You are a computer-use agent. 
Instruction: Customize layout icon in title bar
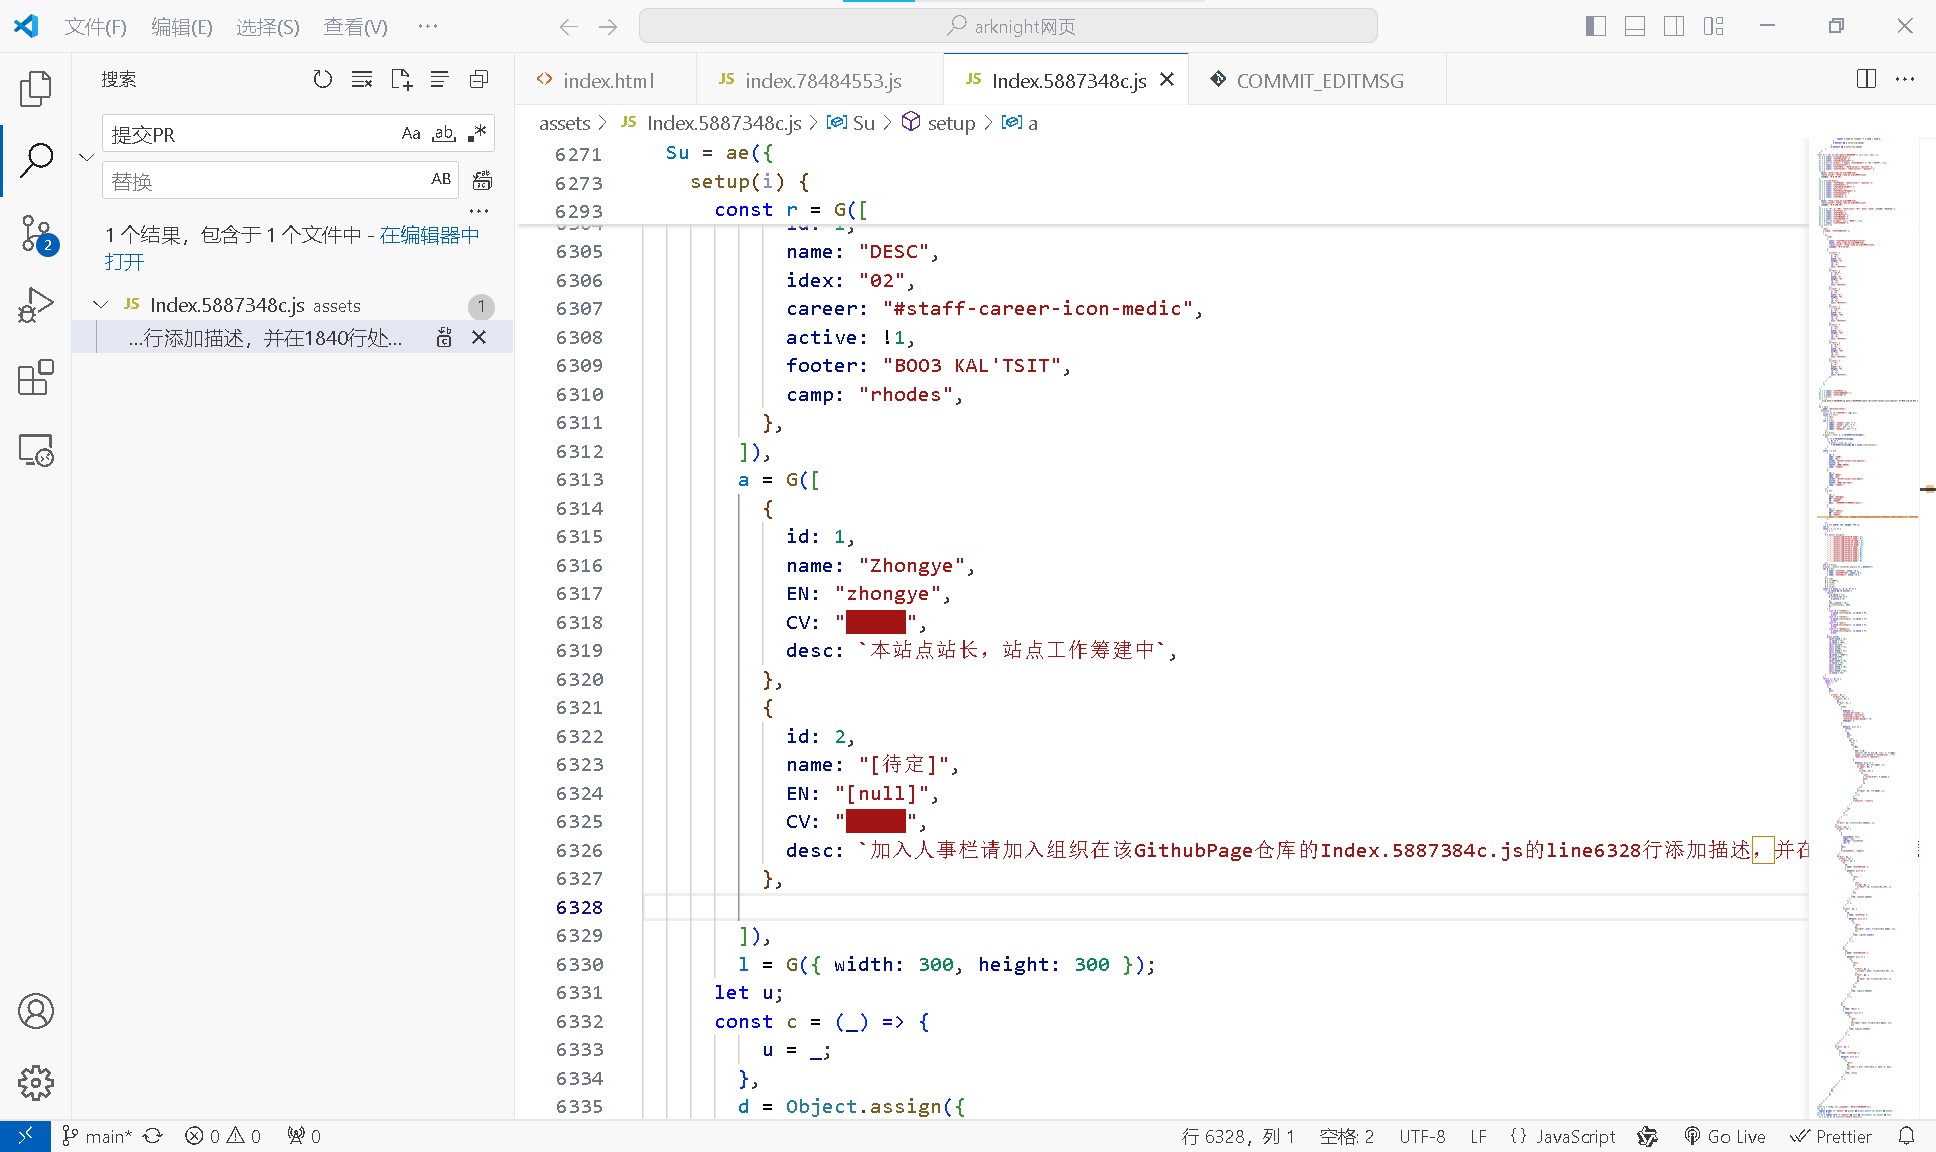click(1714, 27)
